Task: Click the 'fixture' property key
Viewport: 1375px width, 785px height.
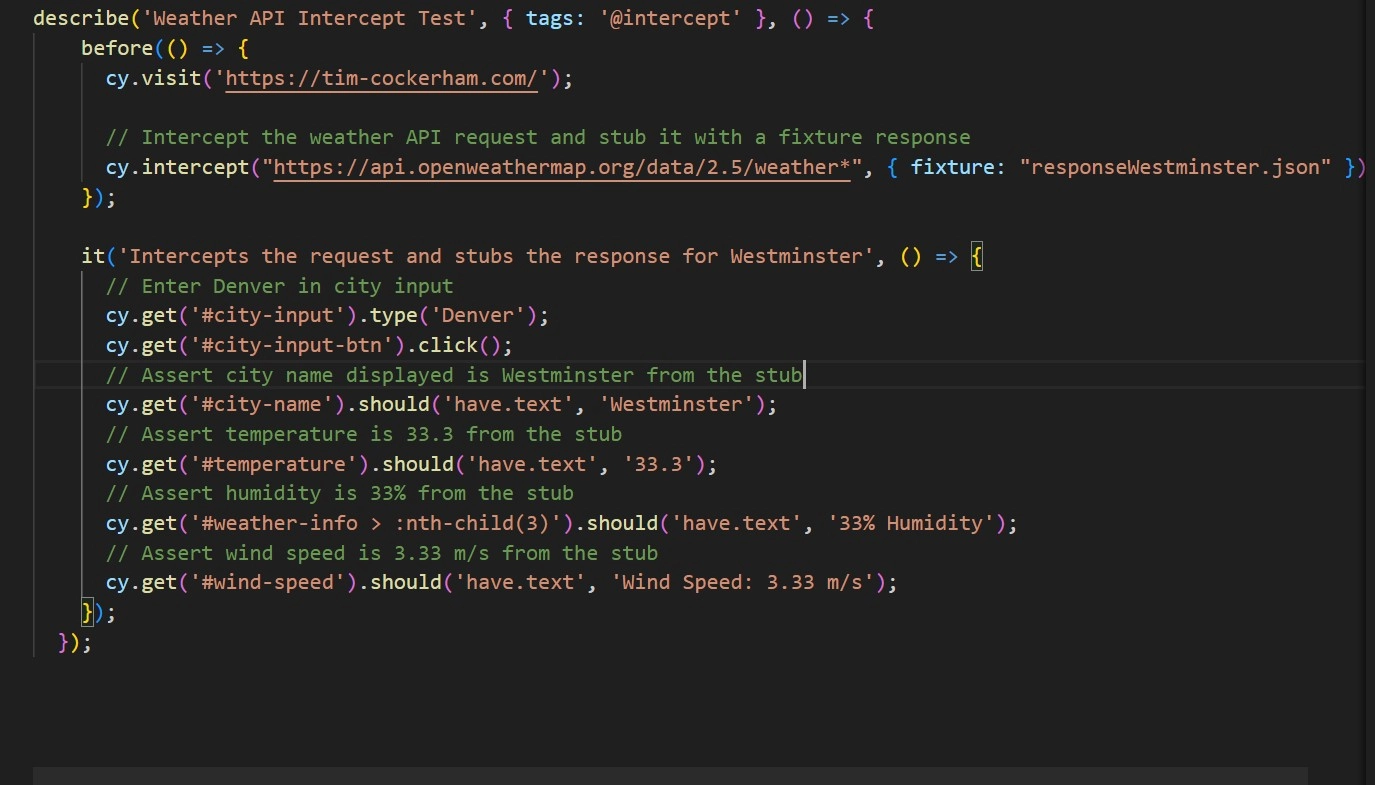Action: [951, 168]
